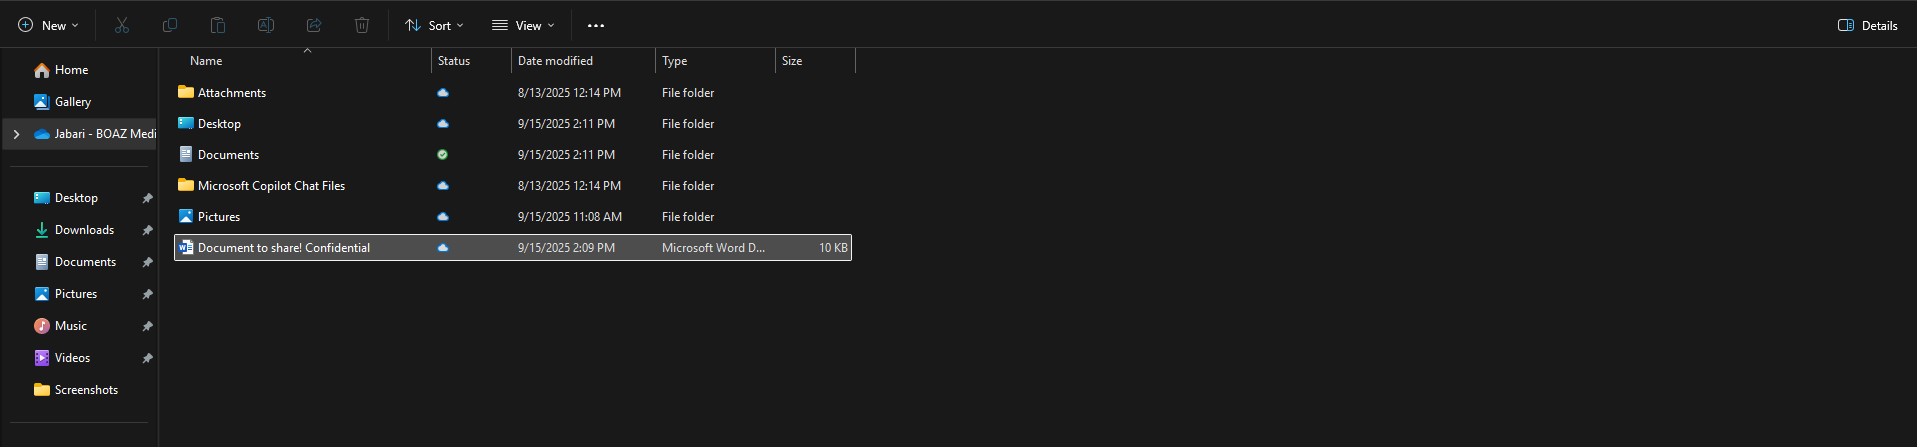Click the Share icon in toolbar

314,25
